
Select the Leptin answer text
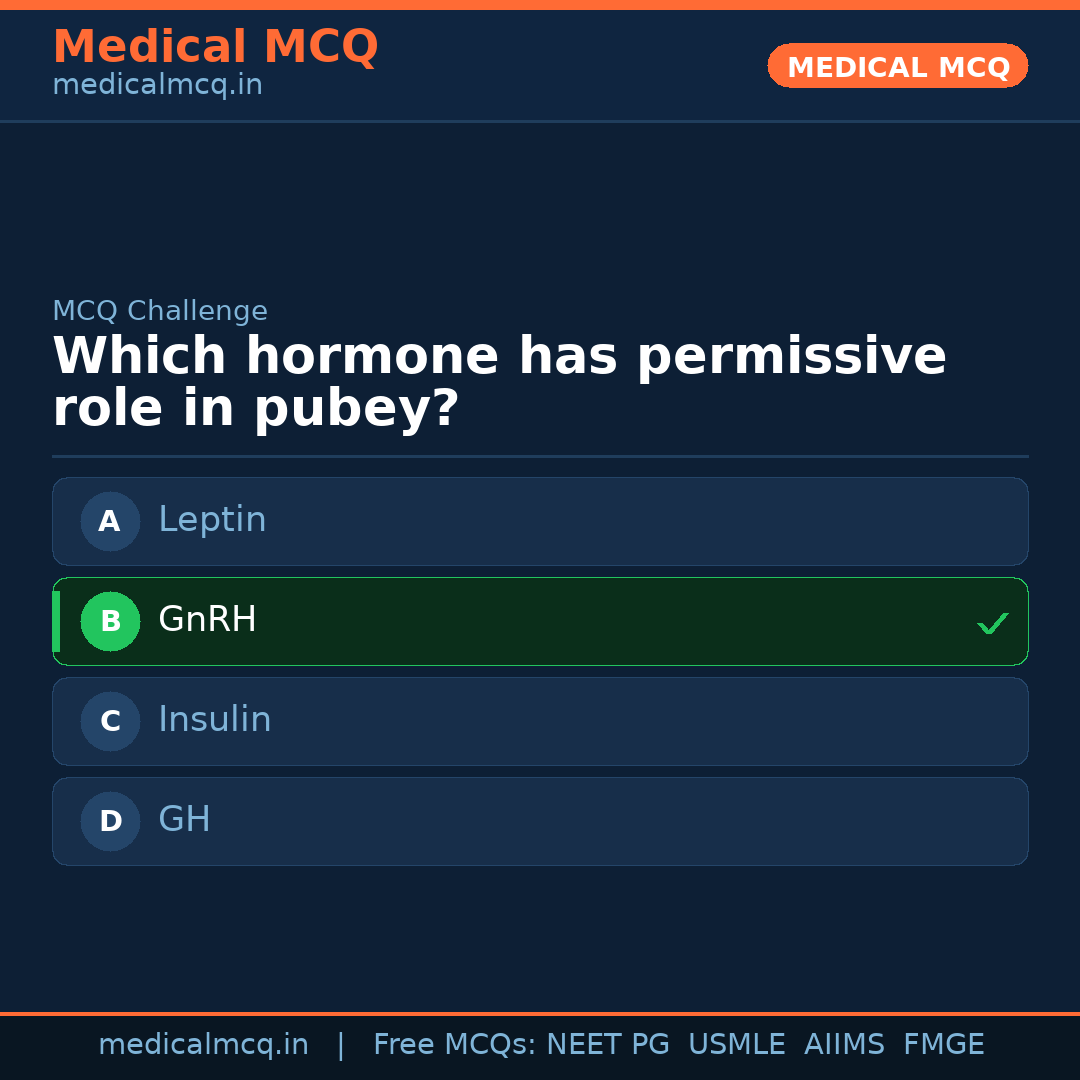(x=212, y=520)
